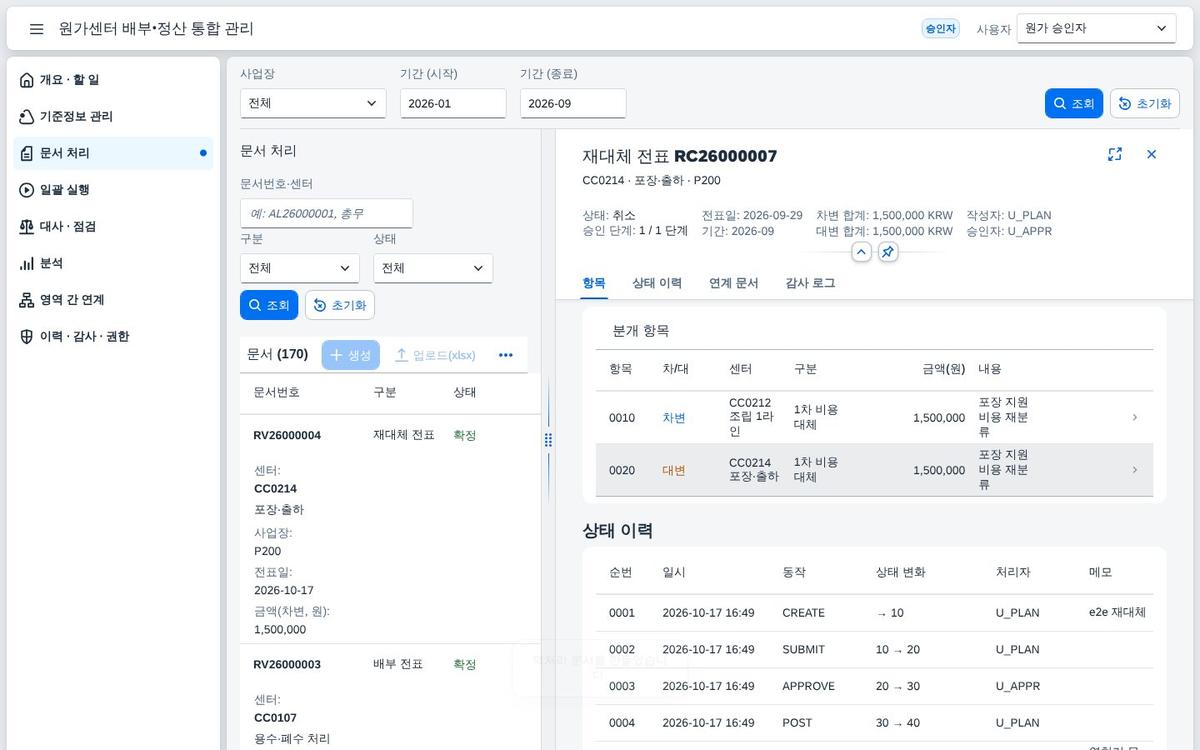Select document row RV26000004
The width and height of the screenshot is (1200, 750).
(390, 529)
